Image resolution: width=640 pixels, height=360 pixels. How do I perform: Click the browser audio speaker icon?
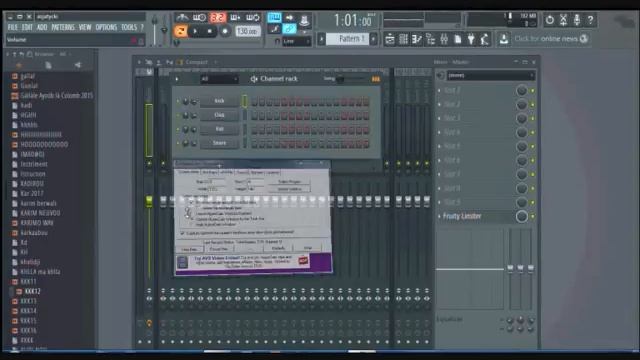click(78, 65)
